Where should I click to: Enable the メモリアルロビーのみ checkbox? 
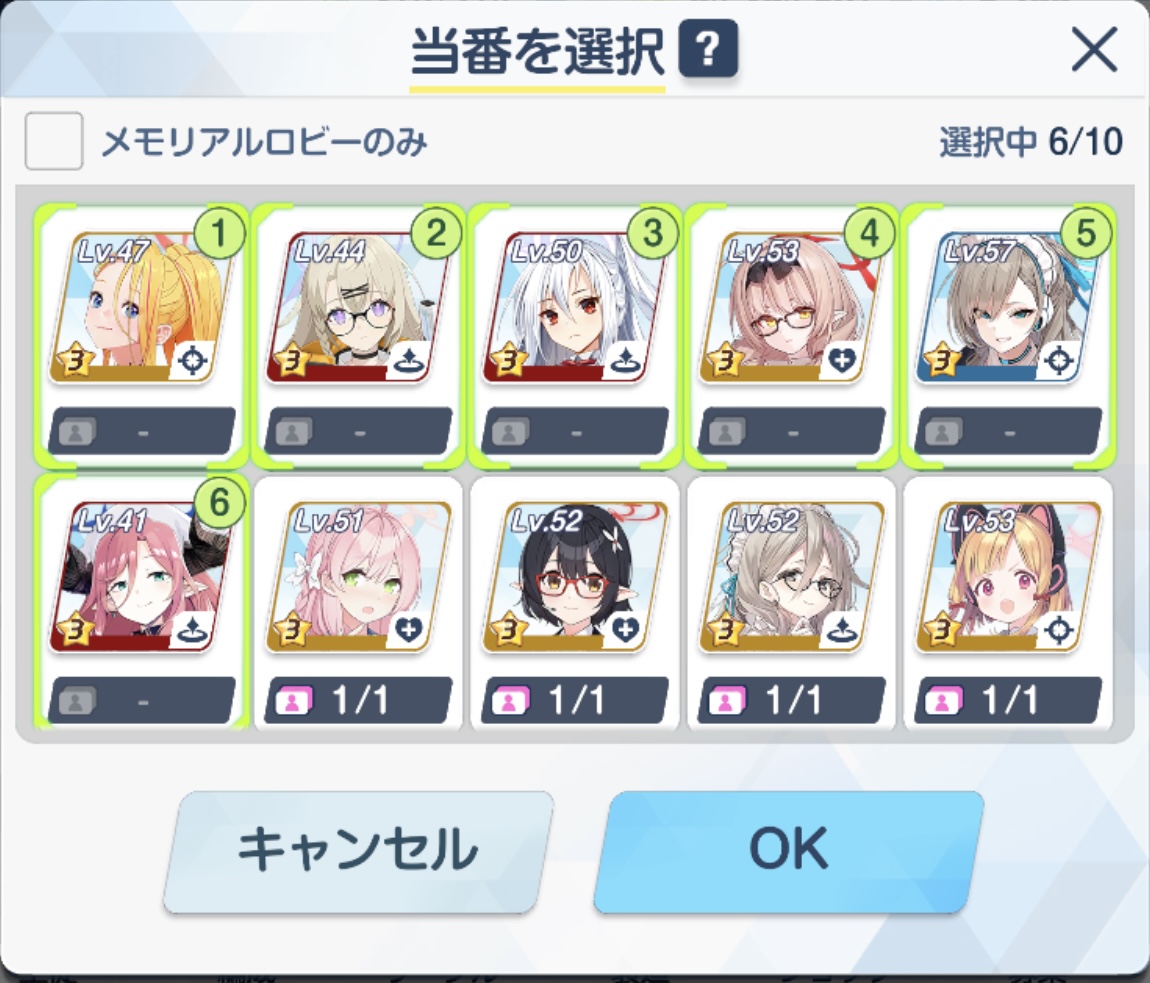coord(54,141)
